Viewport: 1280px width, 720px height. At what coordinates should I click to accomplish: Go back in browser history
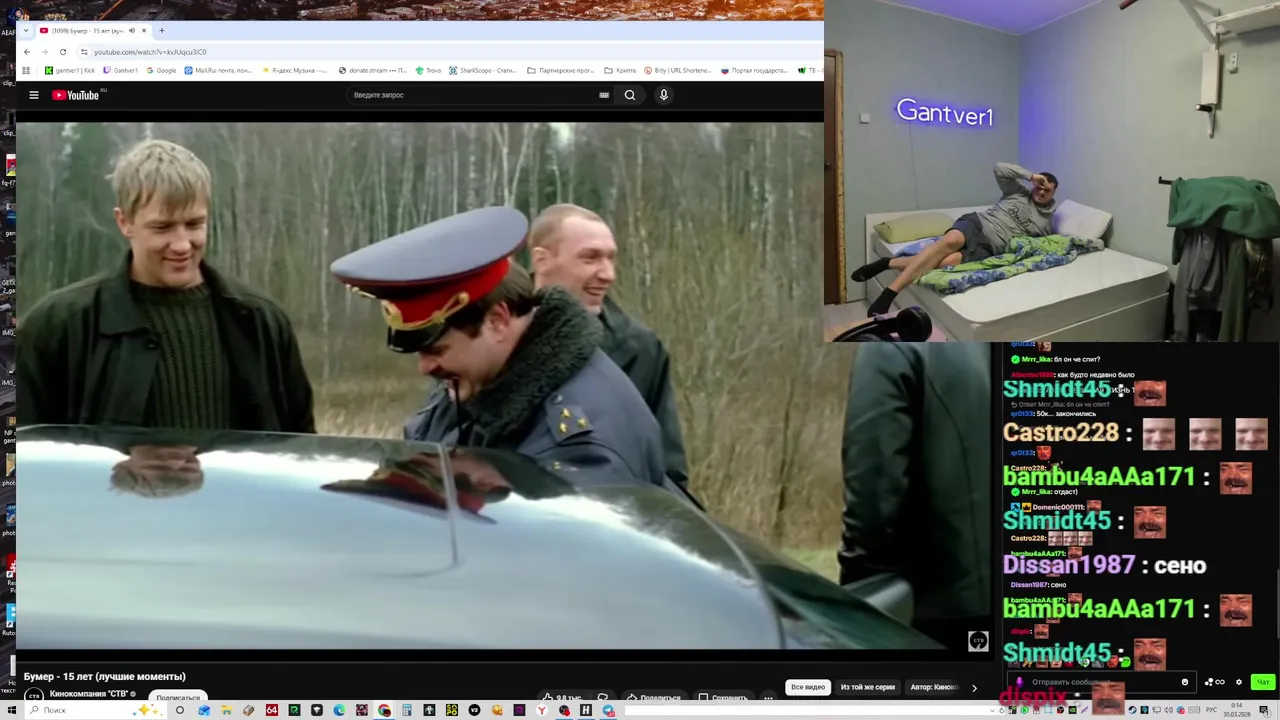point(27,52)
